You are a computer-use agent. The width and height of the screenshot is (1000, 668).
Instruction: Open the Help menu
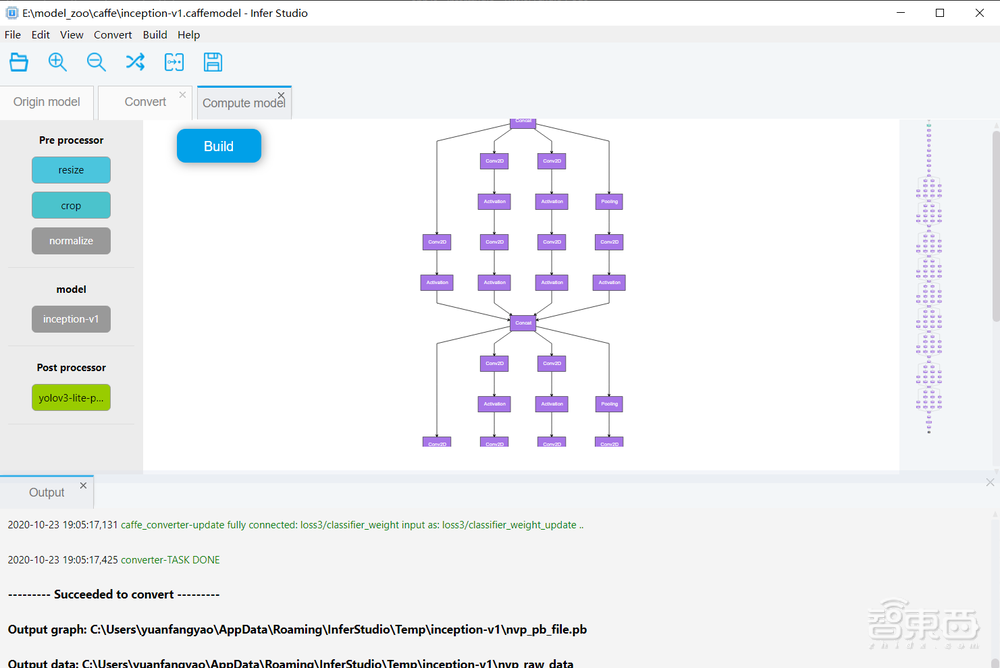(189, 35)
